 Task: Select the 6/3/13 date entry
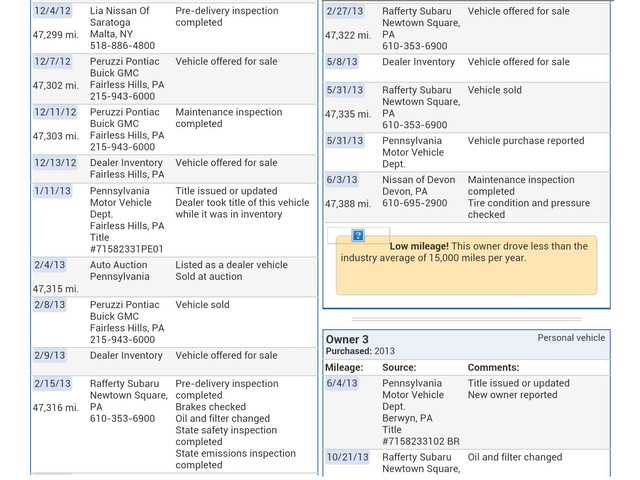342,180
